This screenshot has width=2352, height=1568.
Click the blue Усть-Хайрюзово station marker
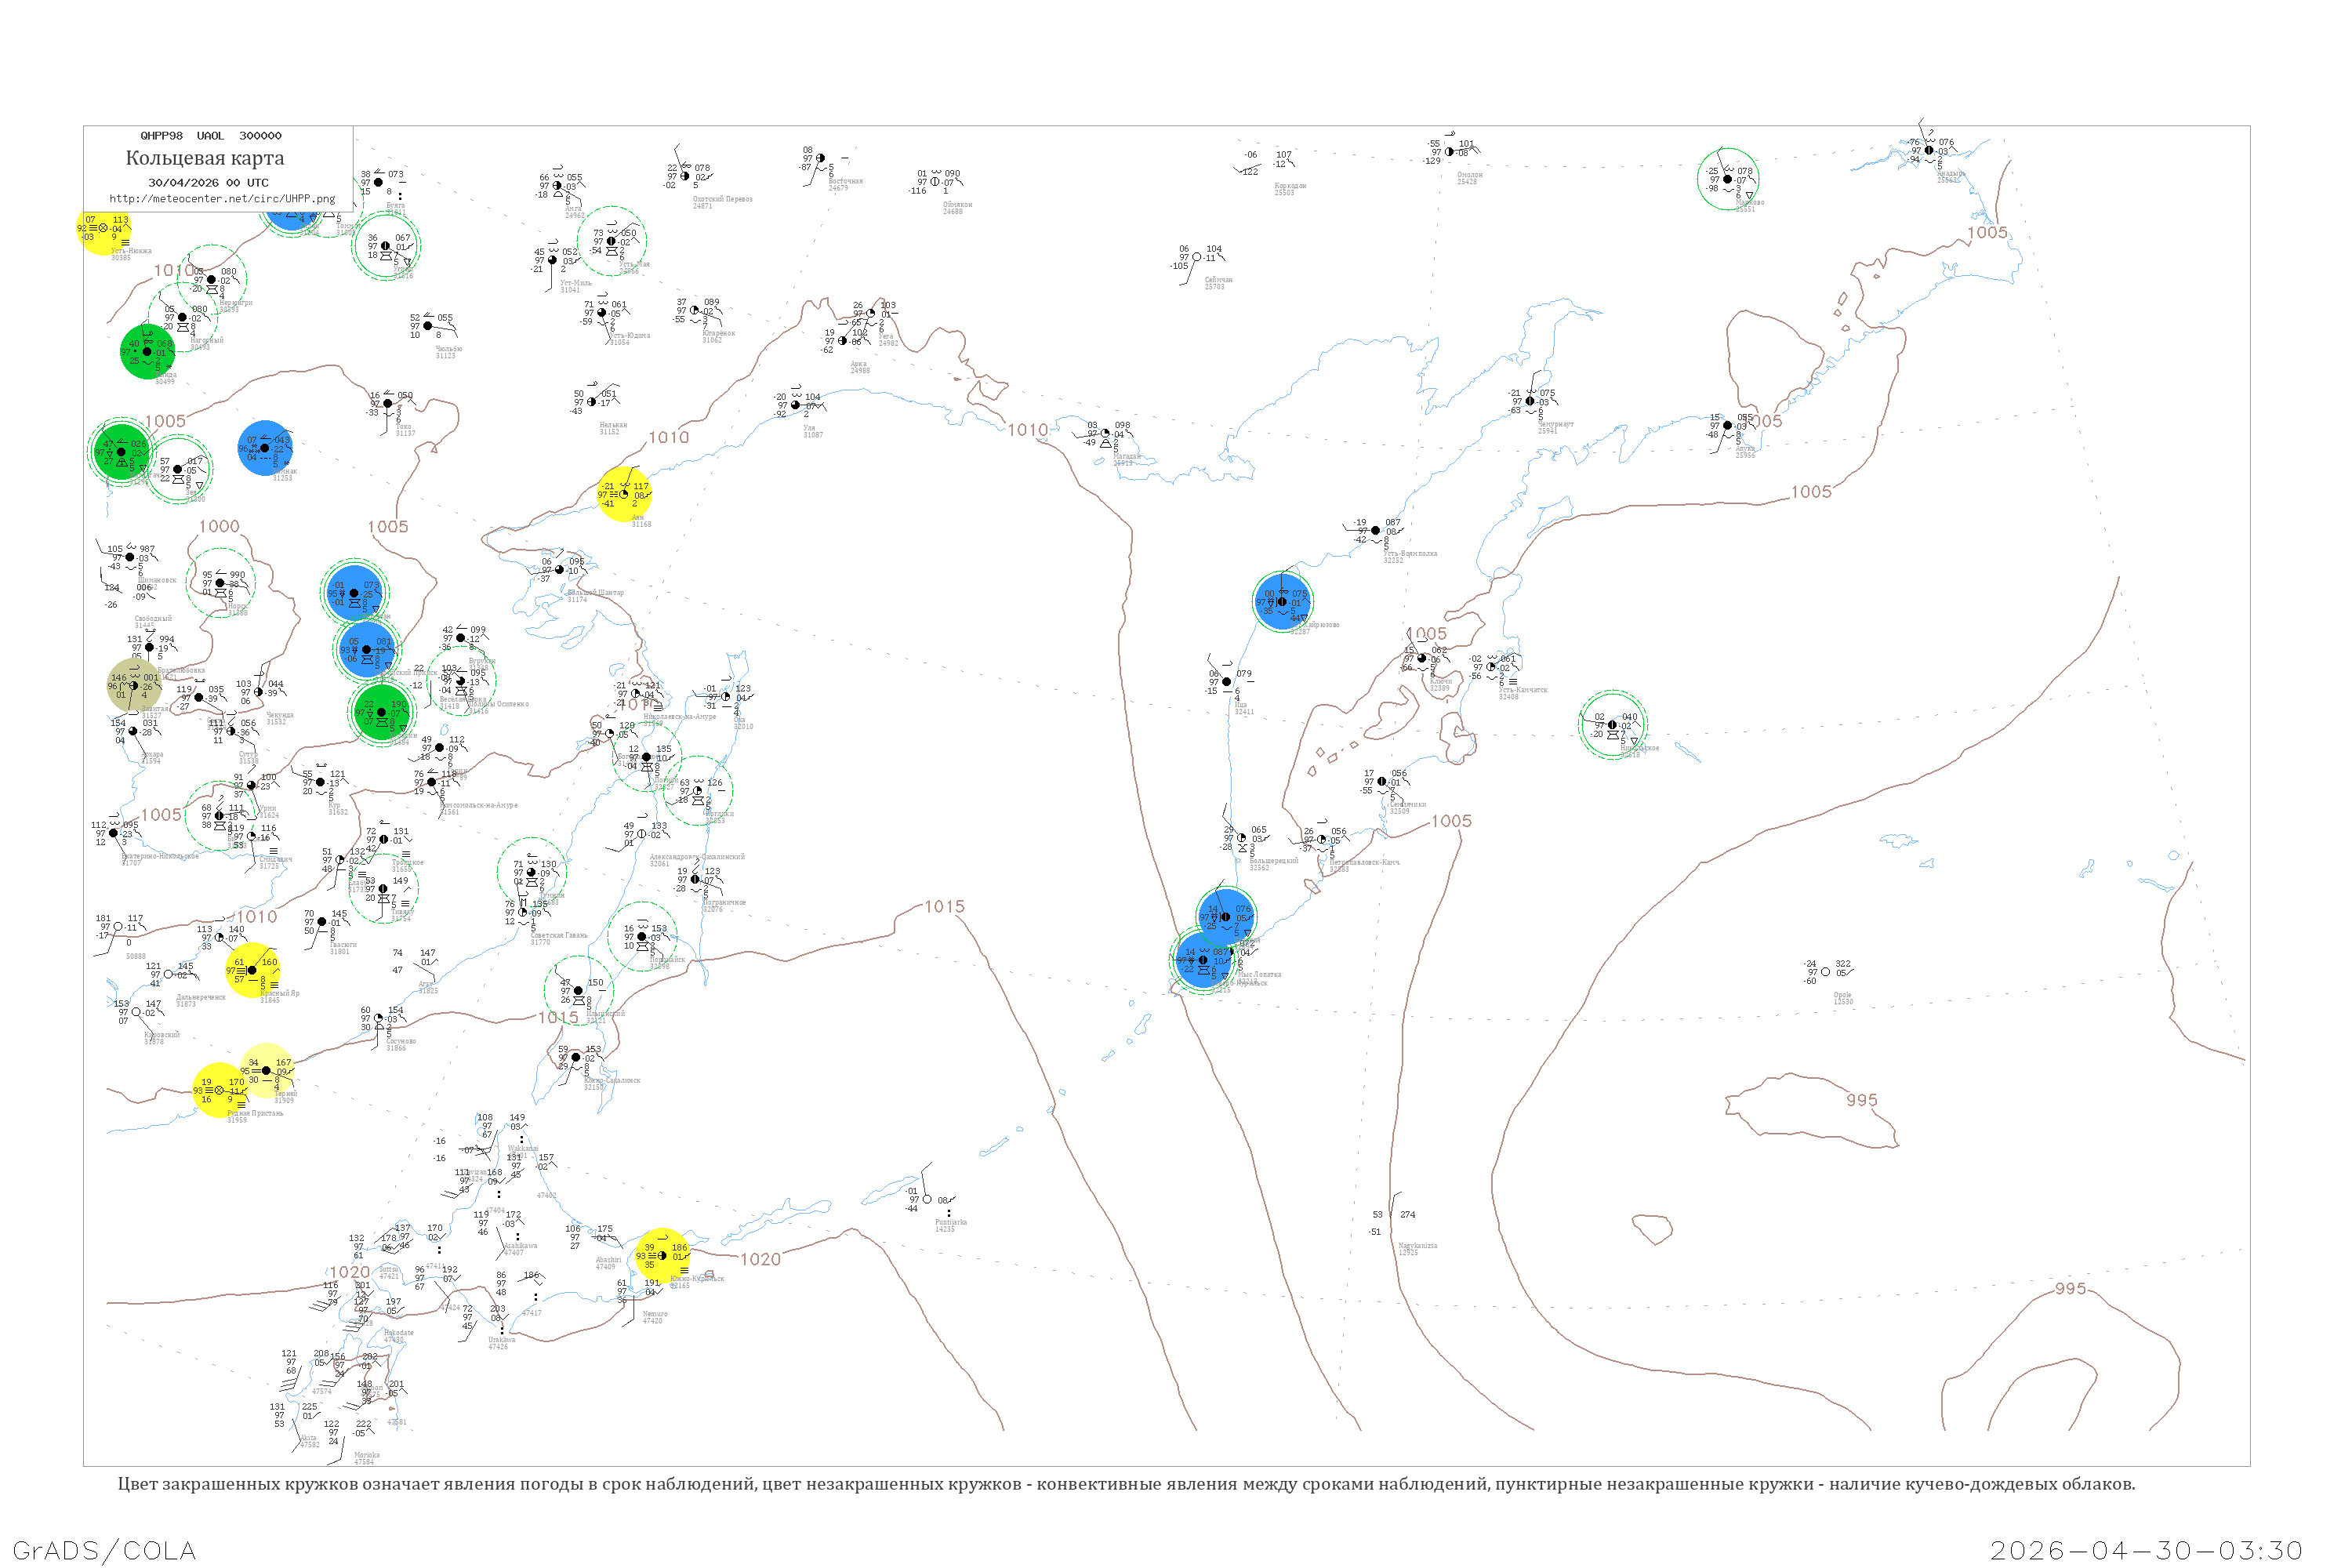point(1282,602)
